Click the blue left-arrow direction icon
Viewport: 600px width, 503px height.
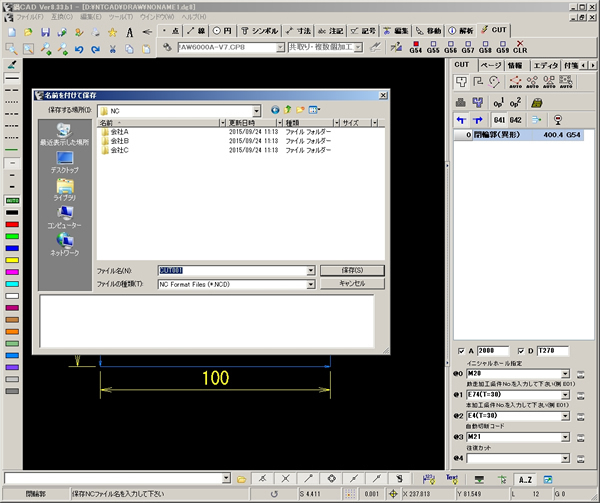pyautogui.click(x=461, y=120)
